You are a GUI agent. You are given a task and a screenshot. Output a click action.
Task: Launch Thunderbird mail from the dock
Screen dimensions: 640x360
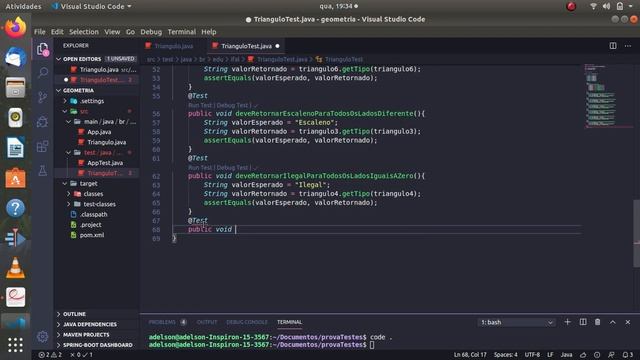pos(16,57)
